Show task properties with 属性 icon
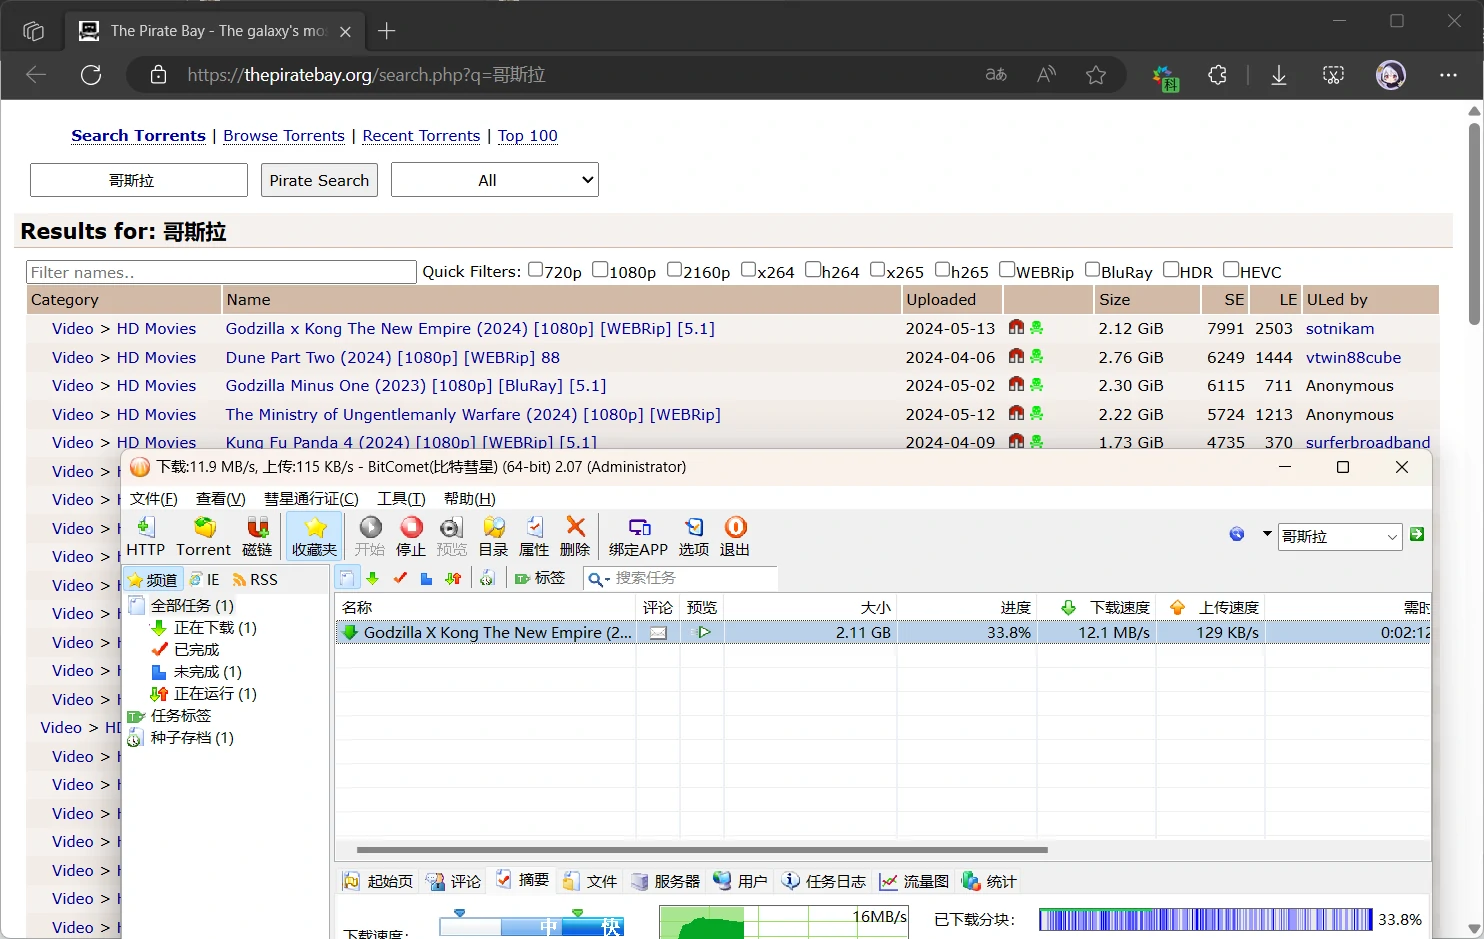The width and height of the screenshot is (1484, 939). click(534, 536)
